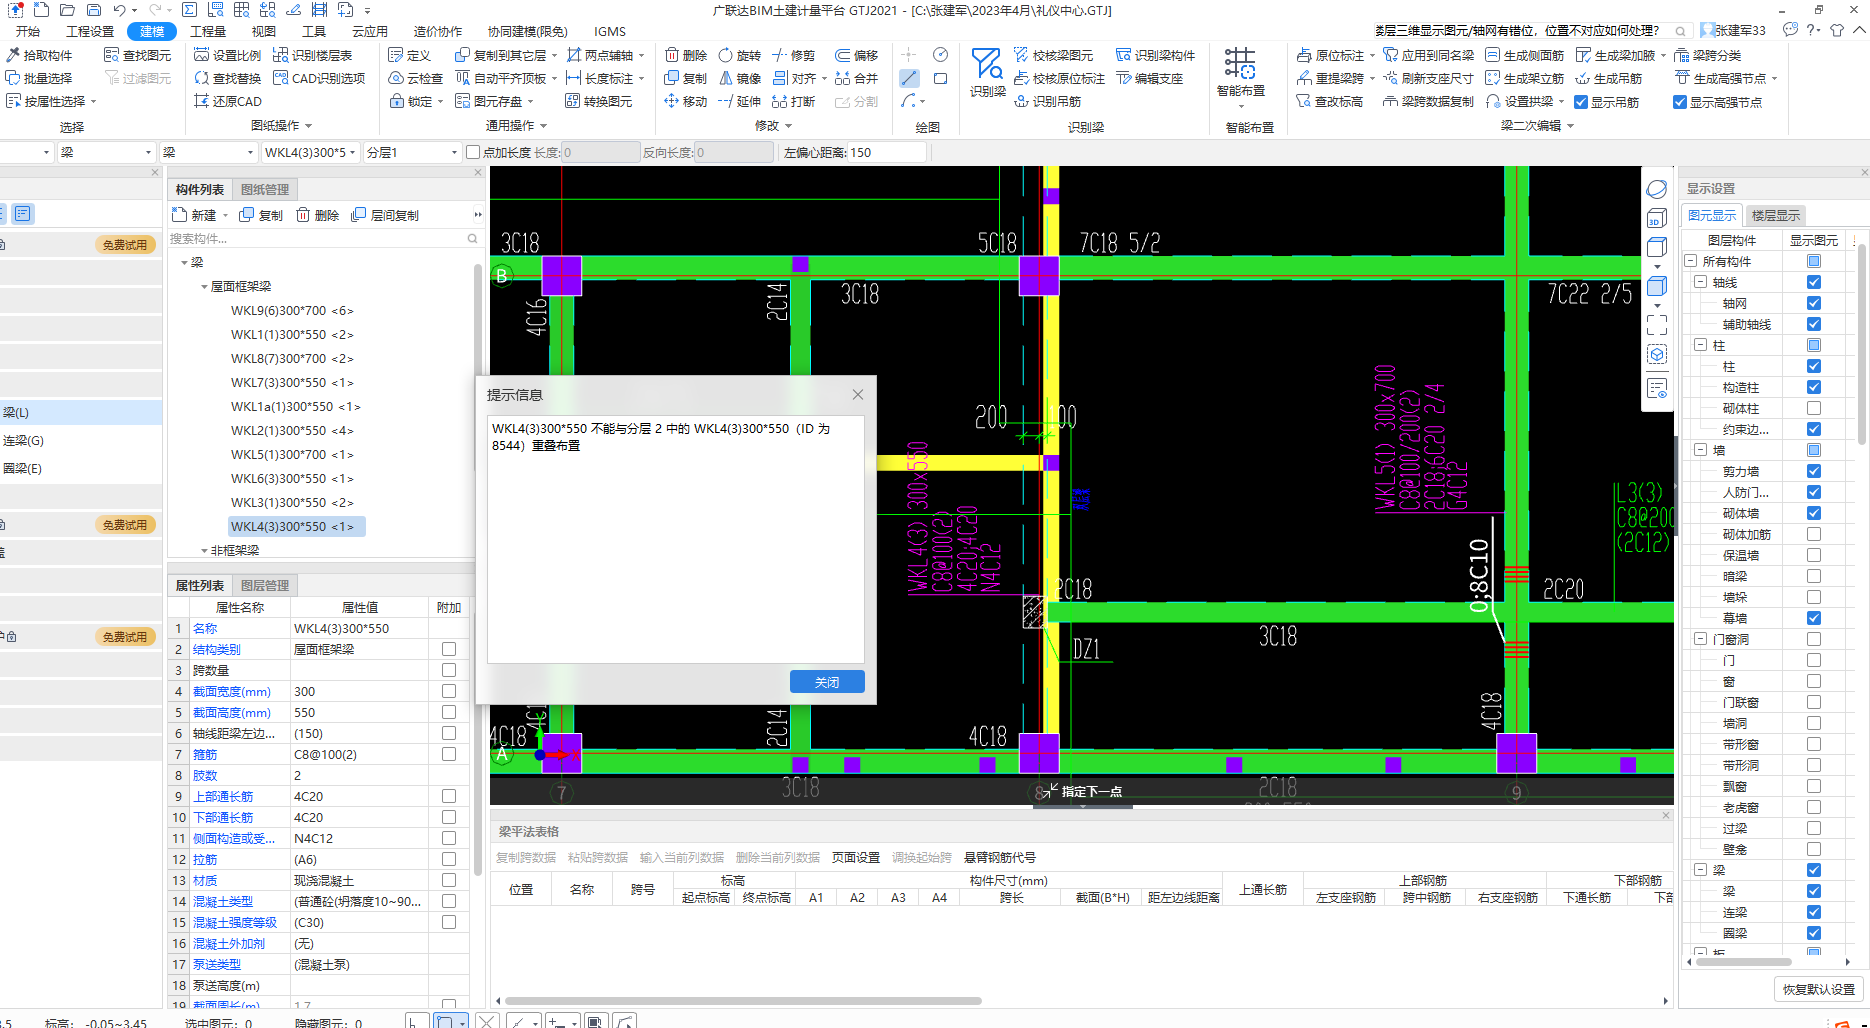This screenshot has height=1028, width=1870.
Task: Click the 新建 button in component list
Action: point(197,215)
